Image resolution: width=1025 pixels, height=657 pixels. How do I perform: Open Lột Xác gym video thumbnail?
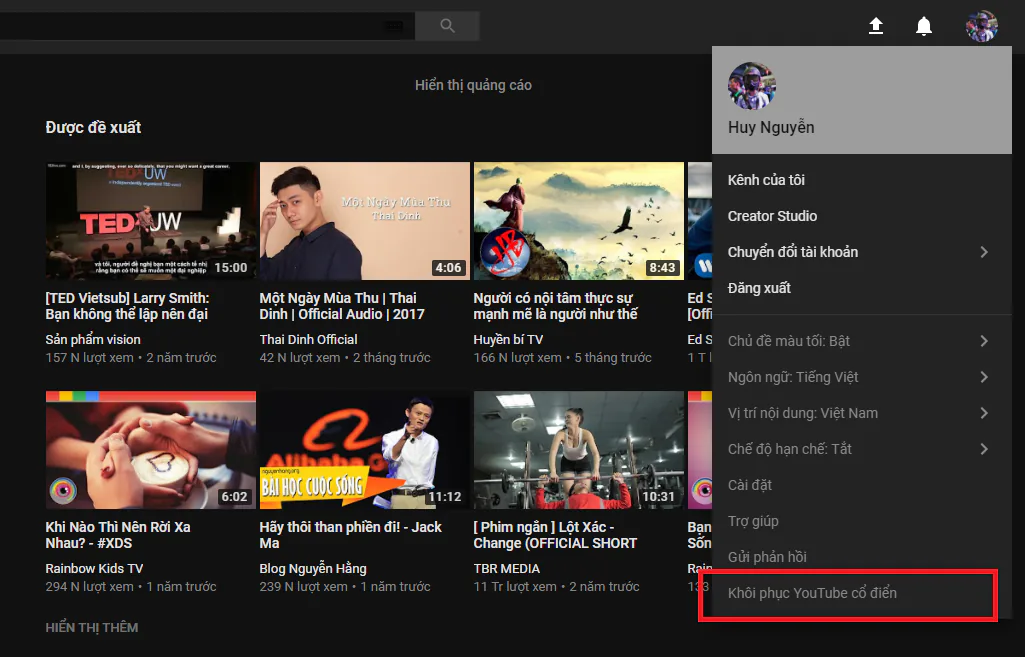coord(579,450)
